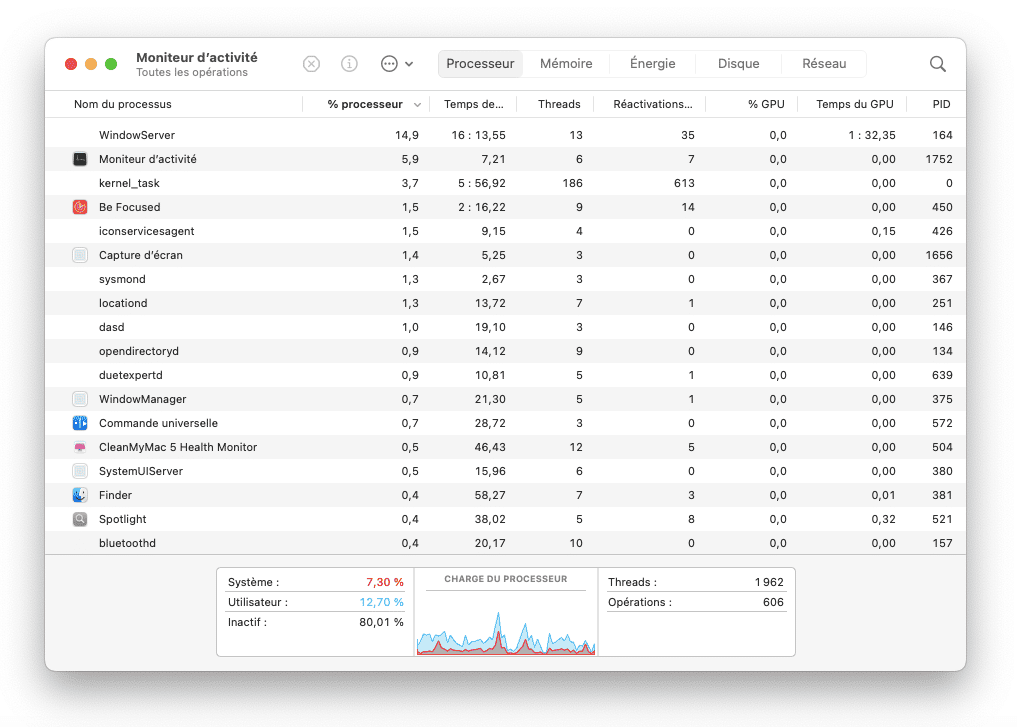Select the duetexpertd process row
Image resolution: width=1017 pixels, height=727 pixels.
click(505, 375)
